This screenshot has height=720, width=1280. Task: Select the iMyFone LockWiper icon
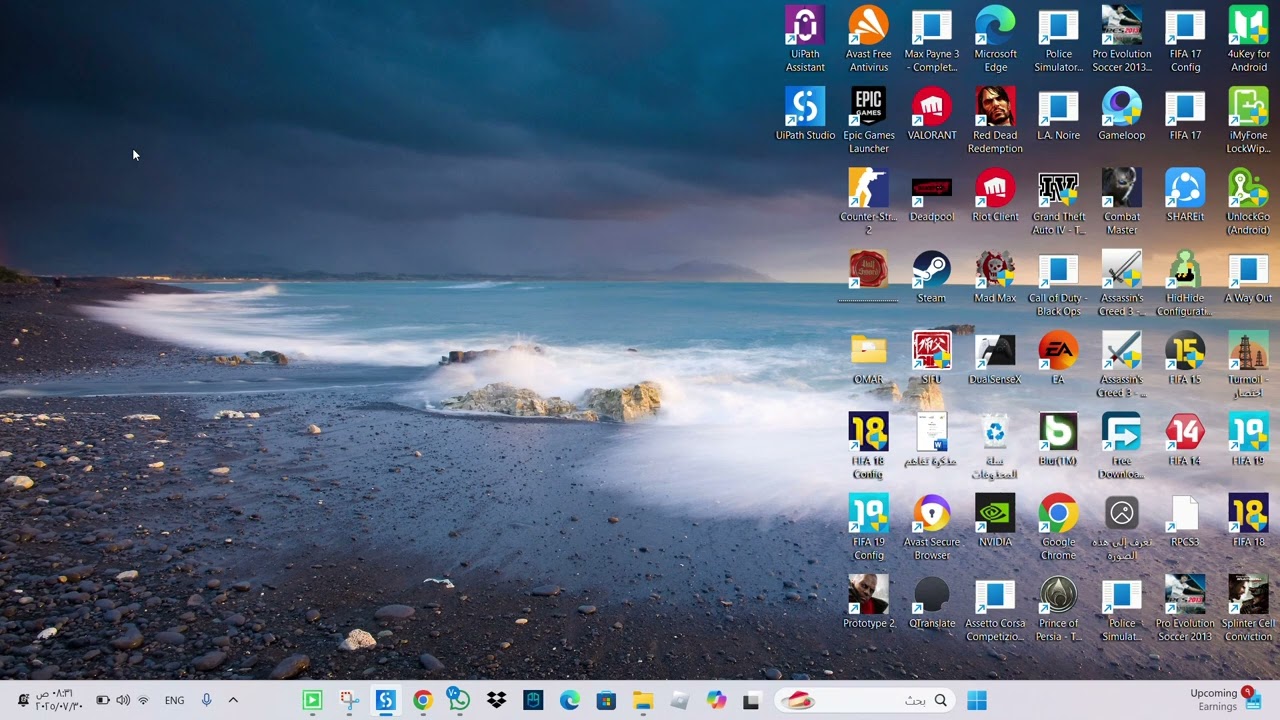[x=1248, y=121]
